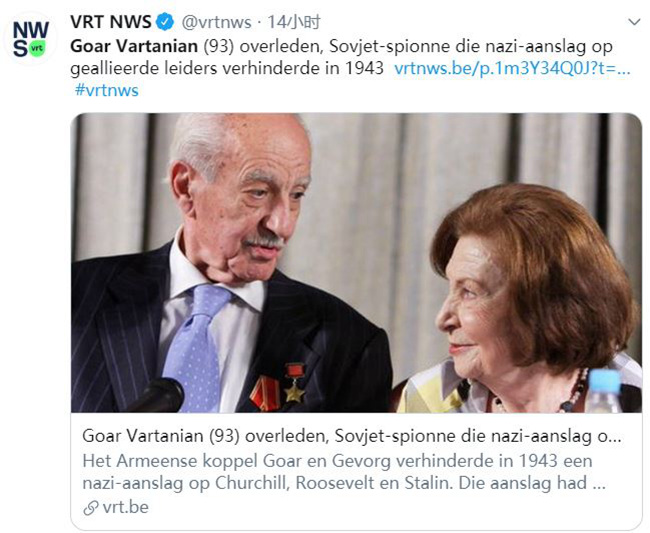Viewport: 650px width, 533px height.
Task: Open the VRT NWS profile avatar
Action: (x=31, y=39)
